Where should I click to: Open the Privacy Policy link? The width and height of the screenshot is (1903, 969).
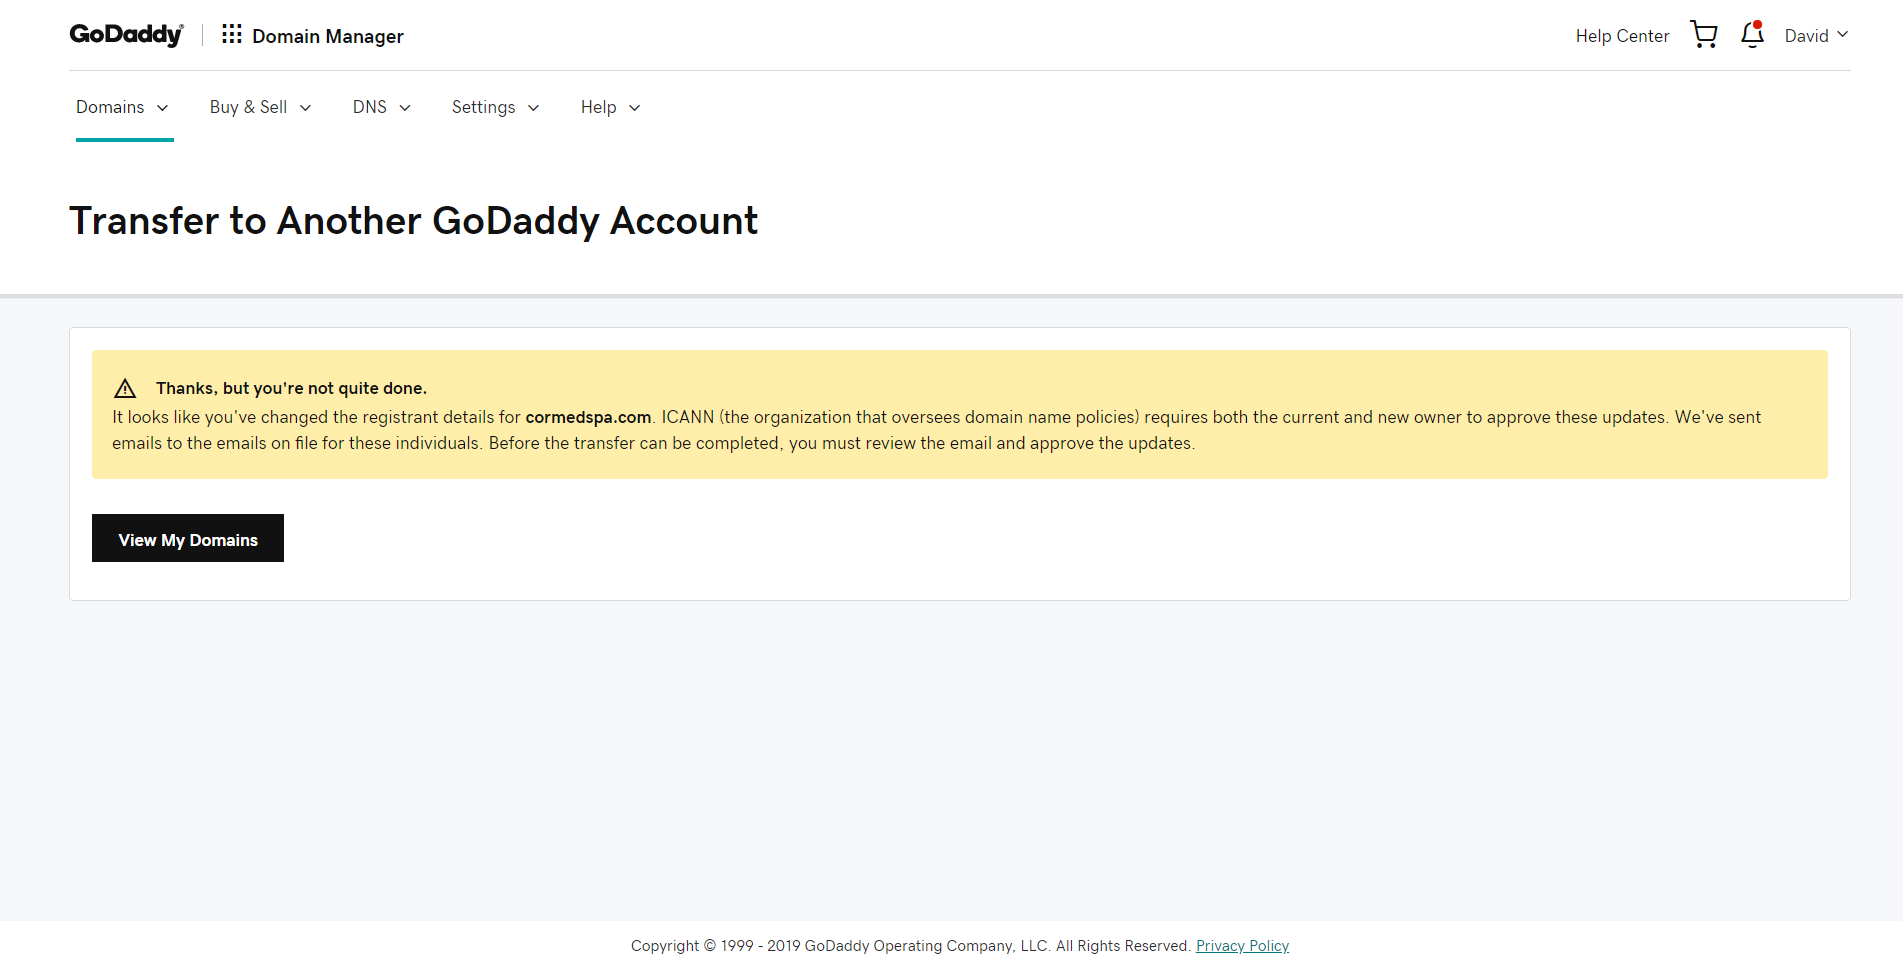pyautogui.click(x=1242, y=946)
